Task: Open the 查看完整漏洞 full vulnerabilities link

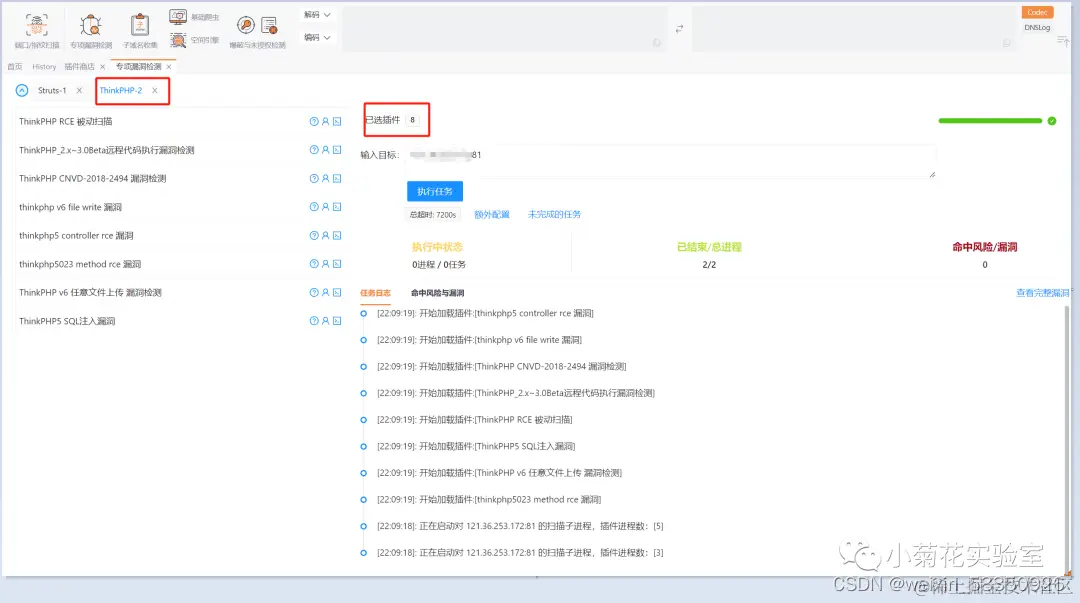Action: (1043, 293)
